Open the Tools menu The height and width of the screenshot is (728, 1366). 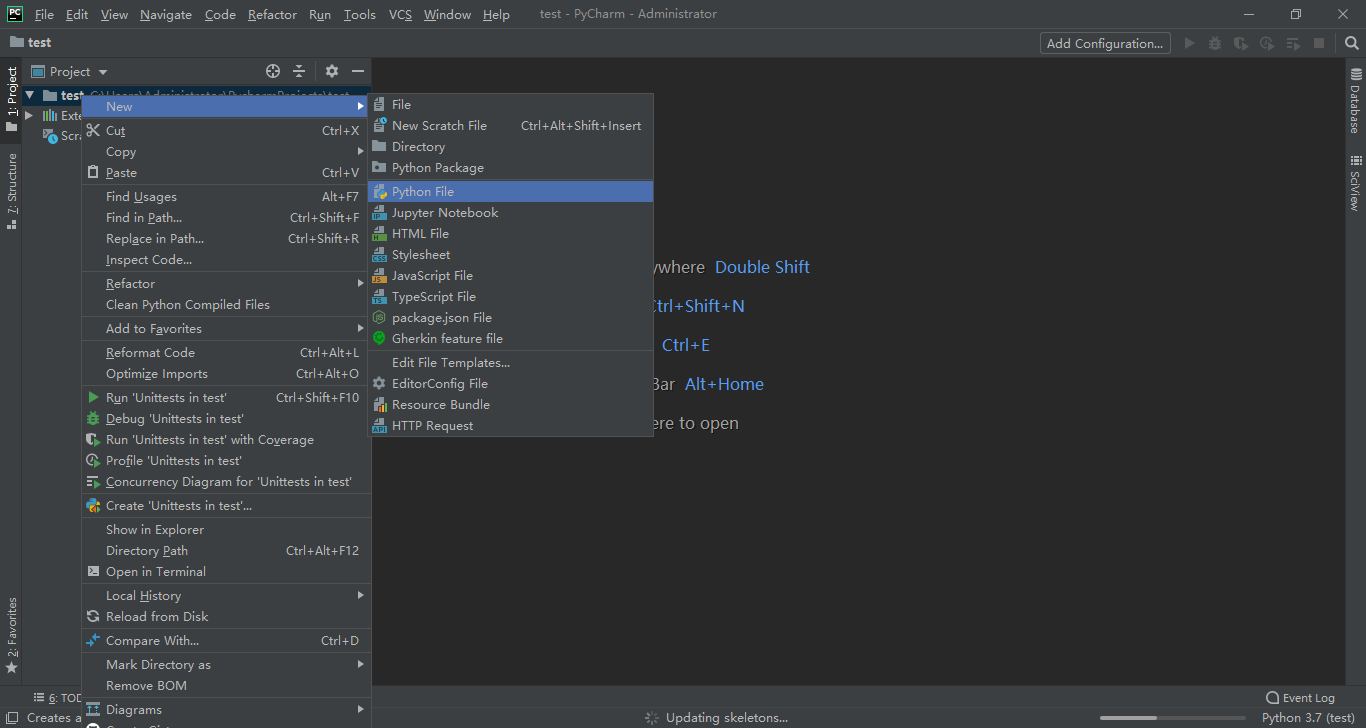click(359, 14)
